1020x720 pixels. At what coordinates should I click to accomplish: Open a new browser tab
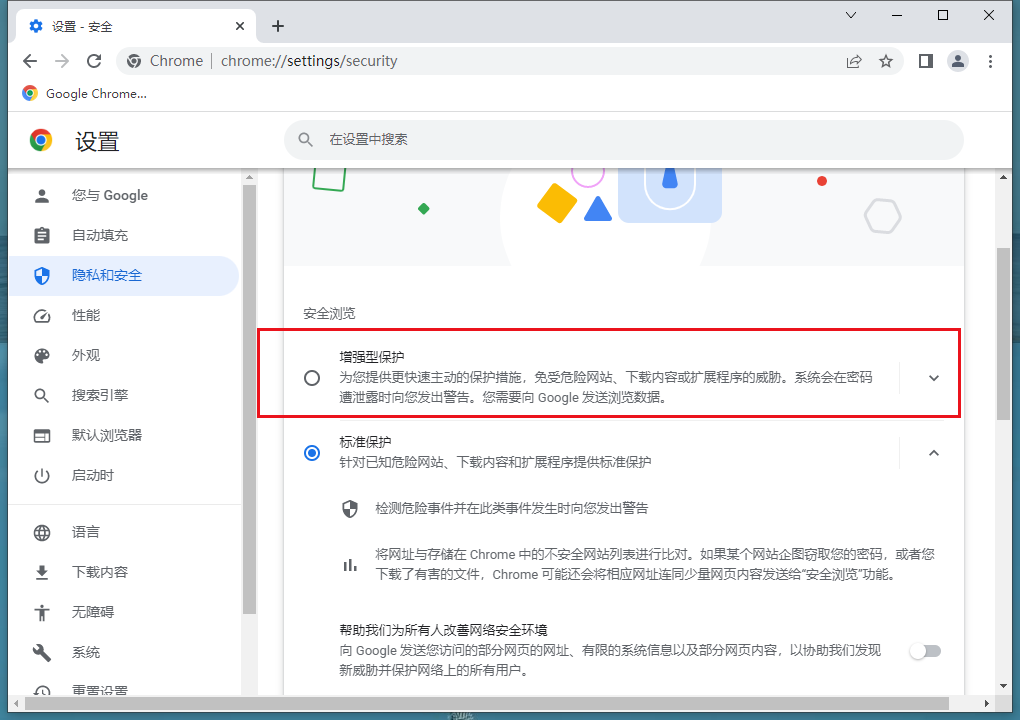[277, 26]
